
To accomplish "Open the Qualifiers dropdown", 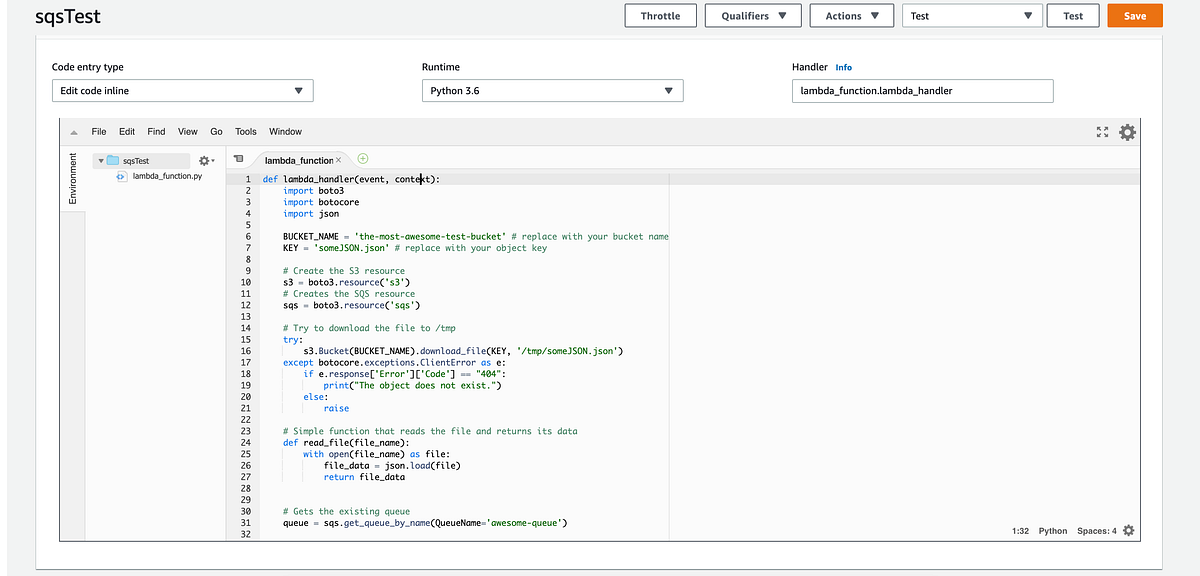I will (752, 16).
